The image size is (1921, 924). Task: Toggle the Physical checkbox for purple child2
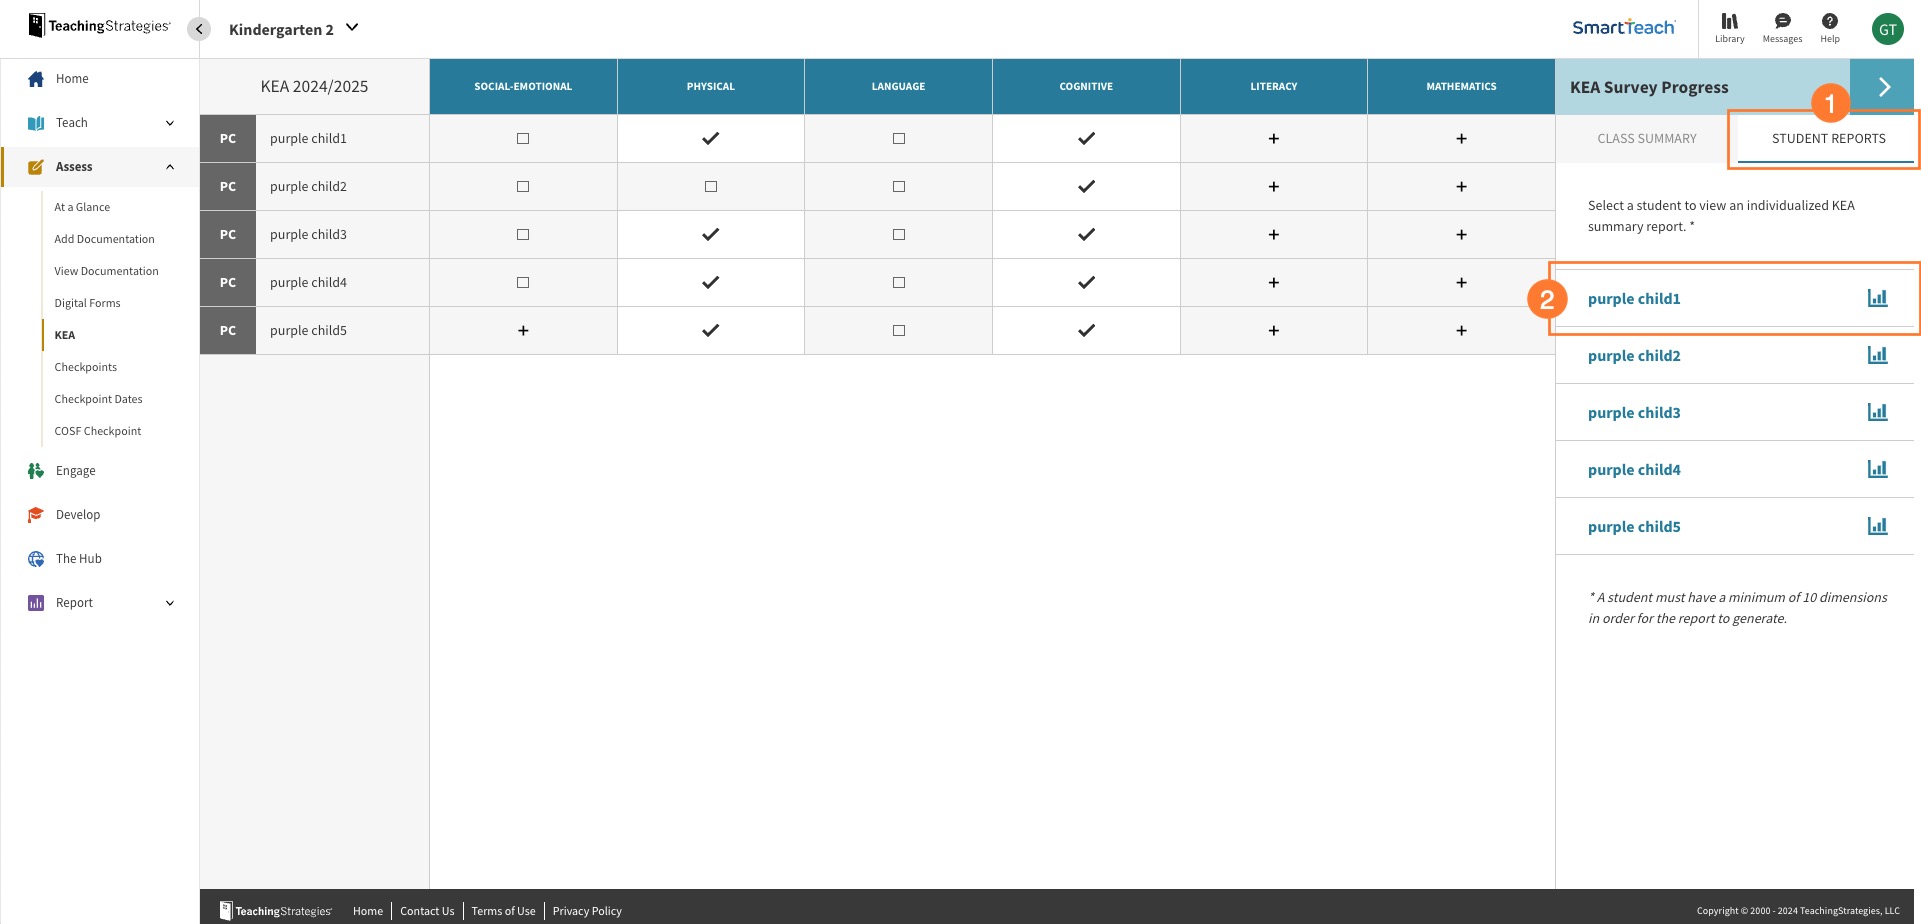point(710,186)
